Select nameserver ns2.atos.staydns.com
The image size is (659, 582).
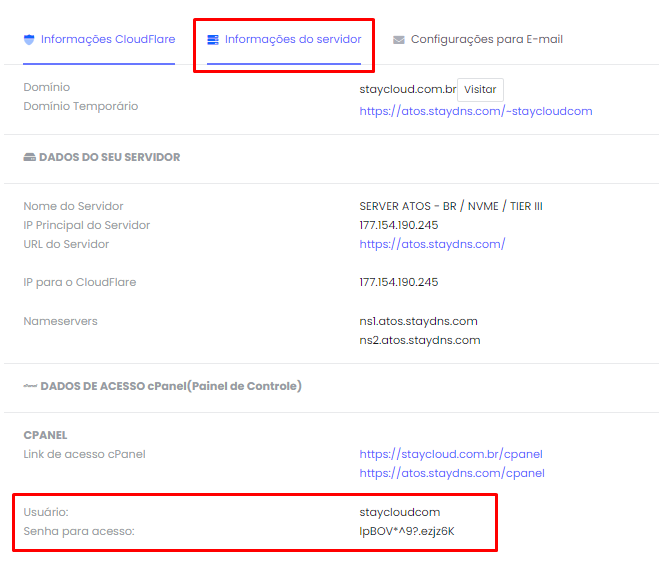point(419,340)
